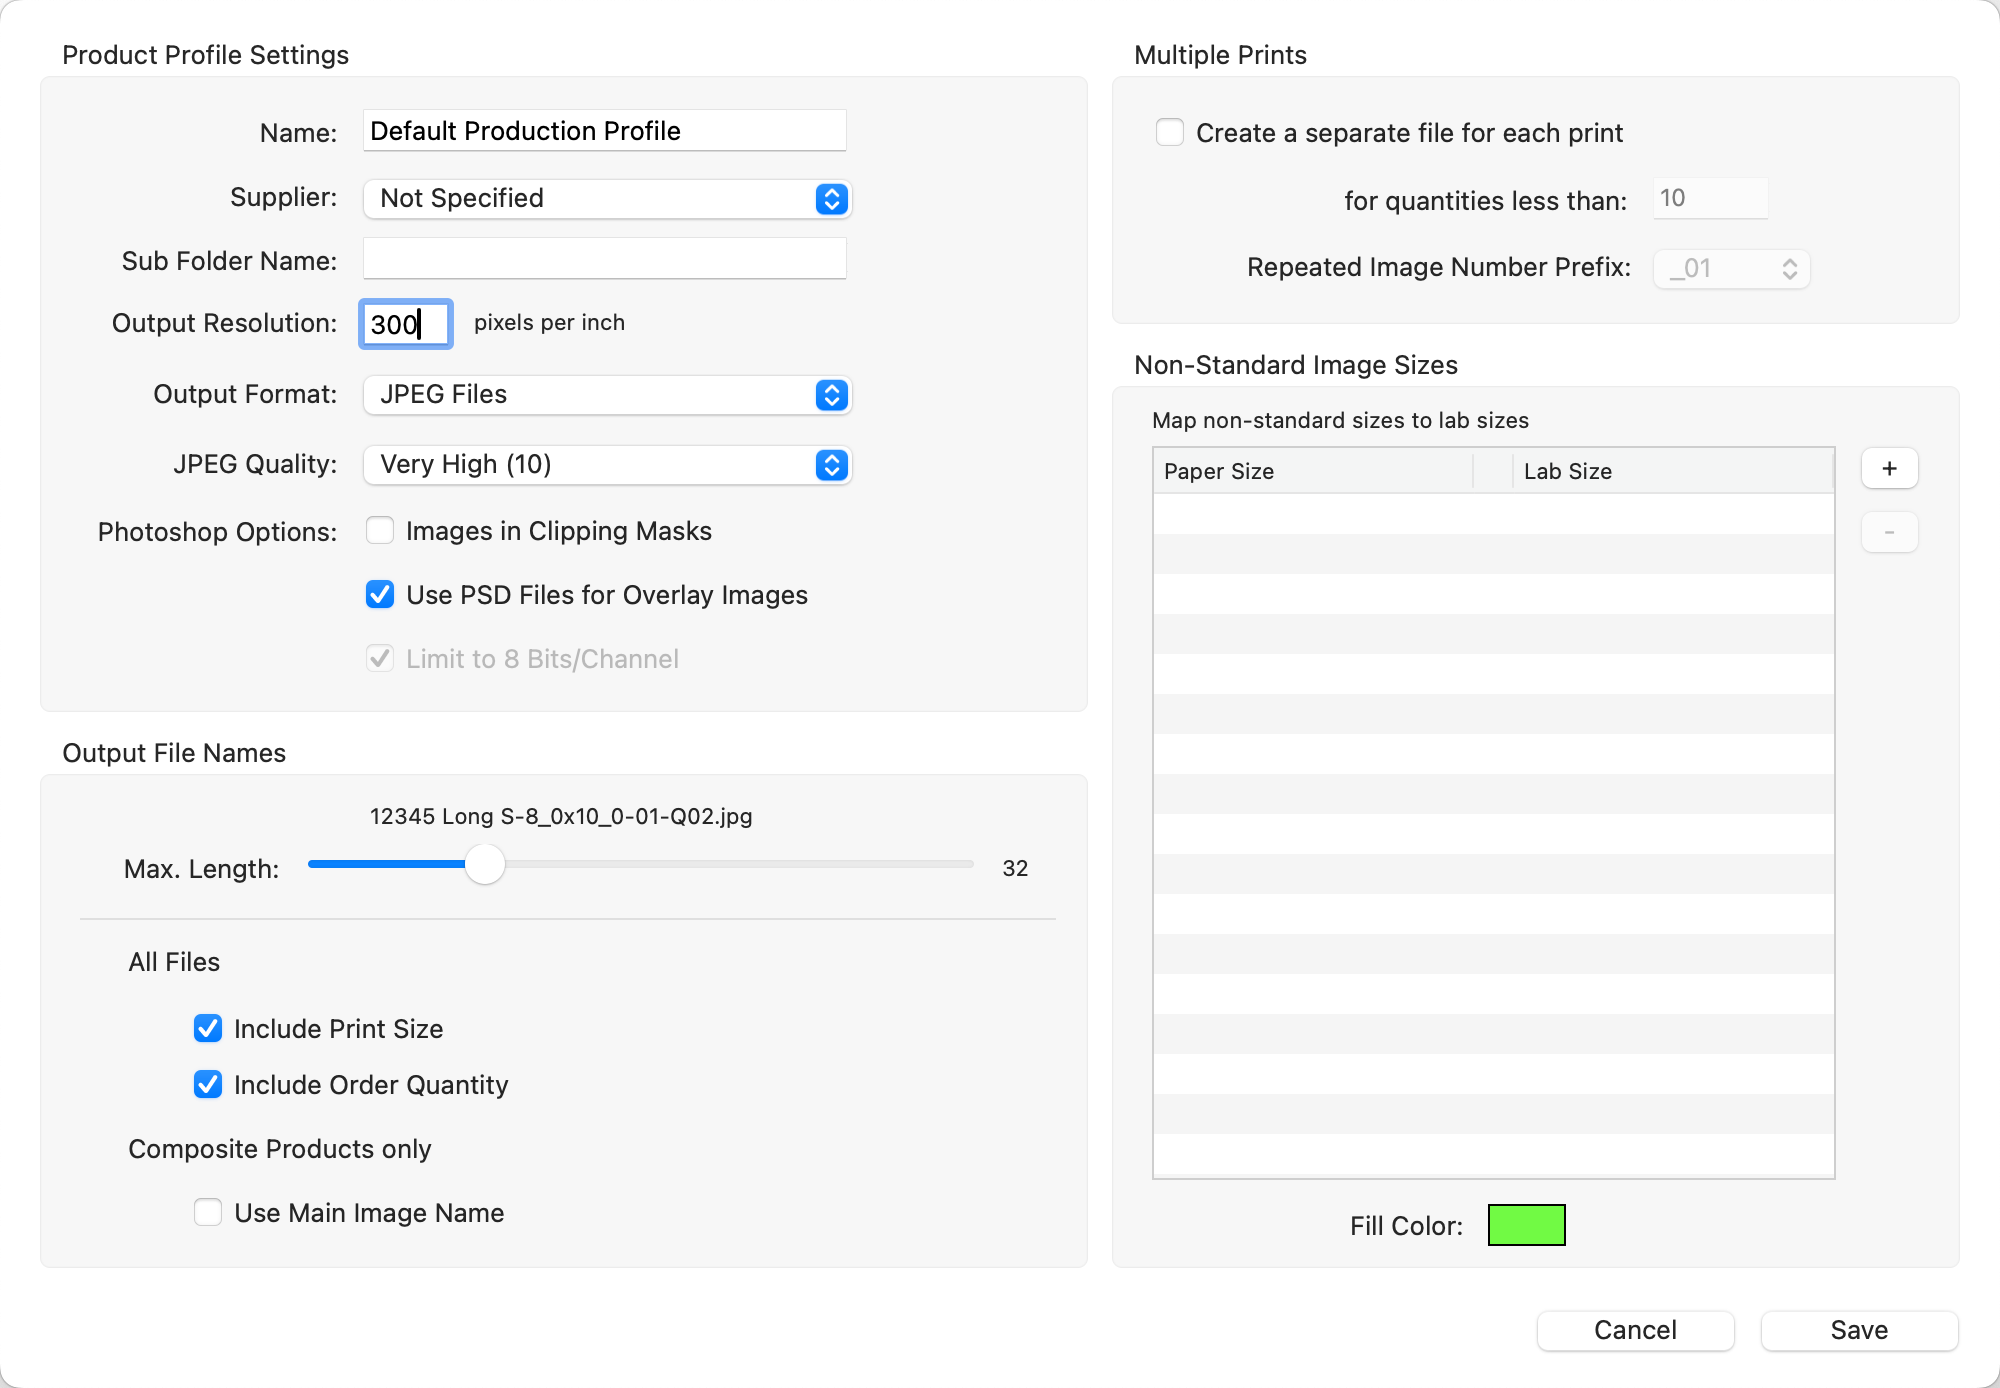Uncheck Use PSD Files for Overlay Images
2000x1388 pixels.
point(380,595)
